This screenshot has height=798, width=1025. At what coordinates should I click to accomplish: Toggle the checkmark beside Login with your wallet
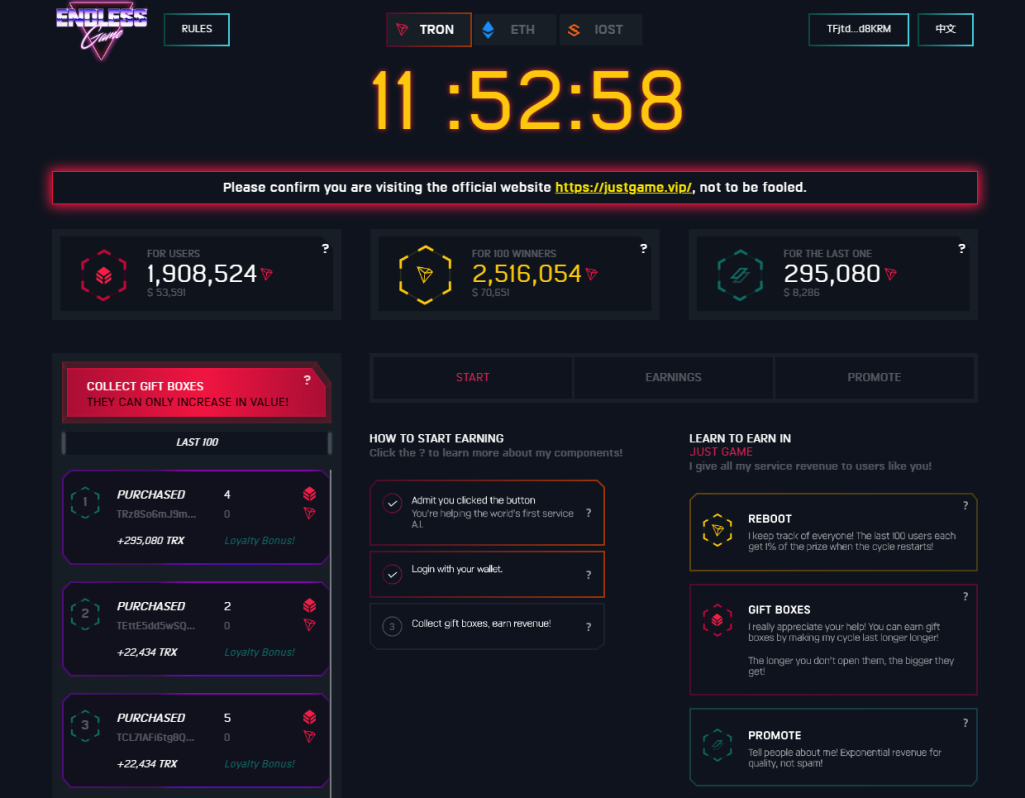(392, 574)
